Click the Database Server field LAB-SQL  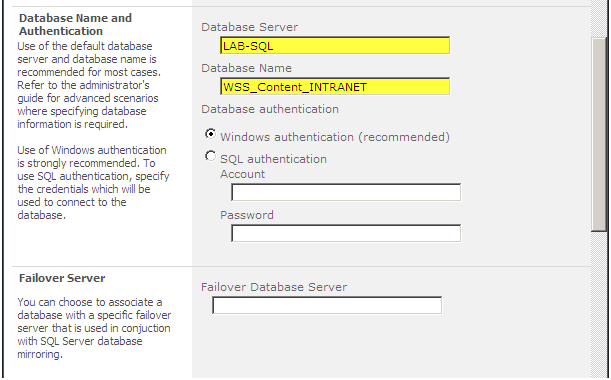(335, 46)
